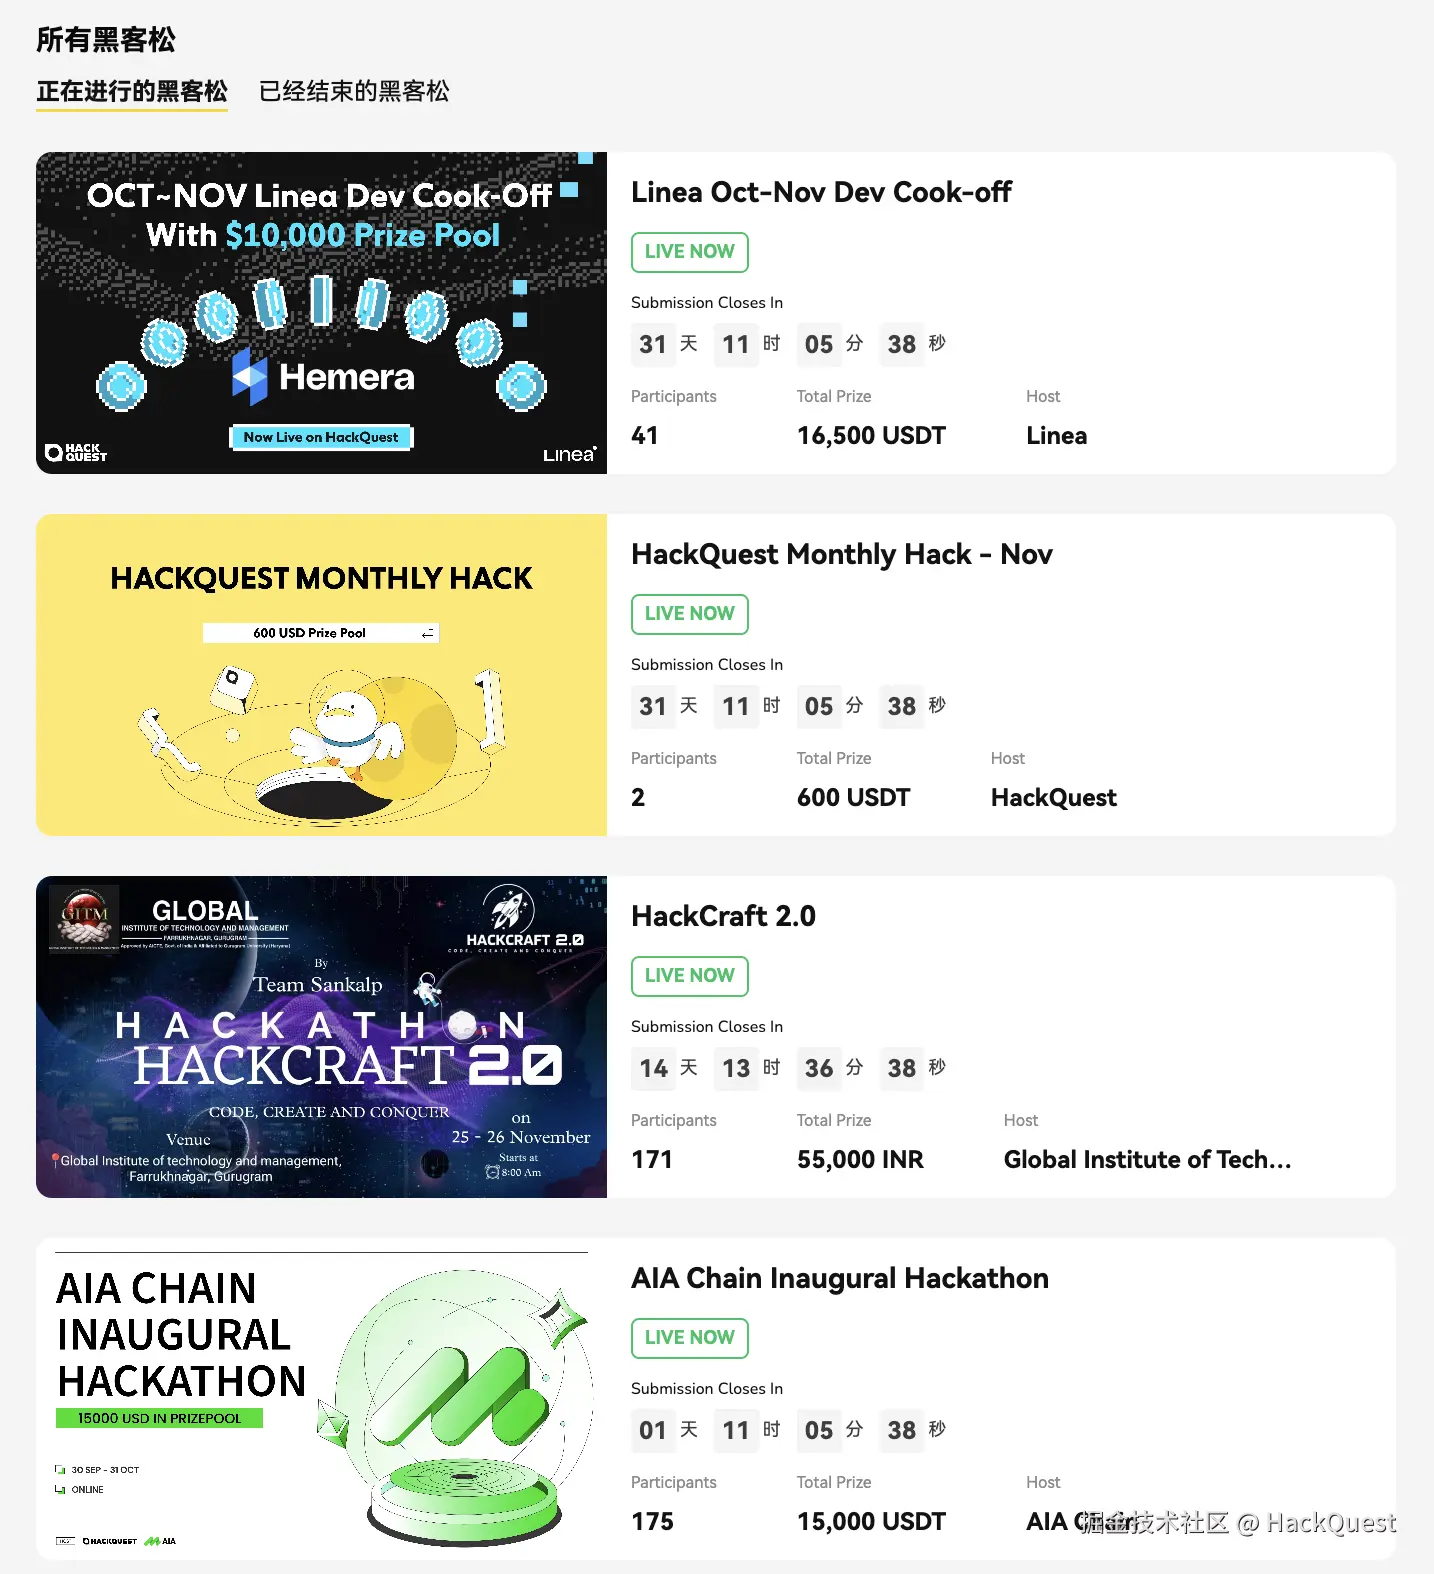
Task: Click the HackQuest logo in Linea banner
Action: coord(76,453)
